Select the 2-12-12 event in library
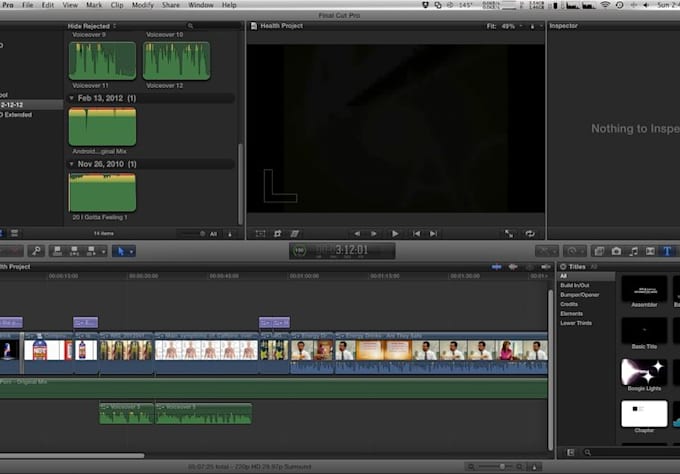The height and width of the screenshot is (474, 680). click(x=31, y=105)
